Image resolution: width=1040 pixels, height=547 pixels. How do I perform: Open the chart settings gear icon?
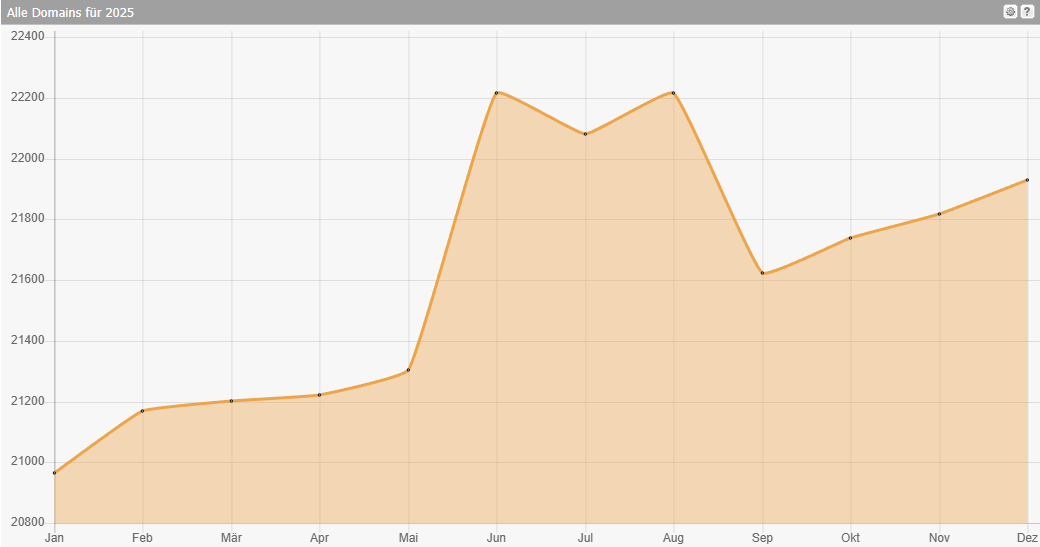point(1010,12)
